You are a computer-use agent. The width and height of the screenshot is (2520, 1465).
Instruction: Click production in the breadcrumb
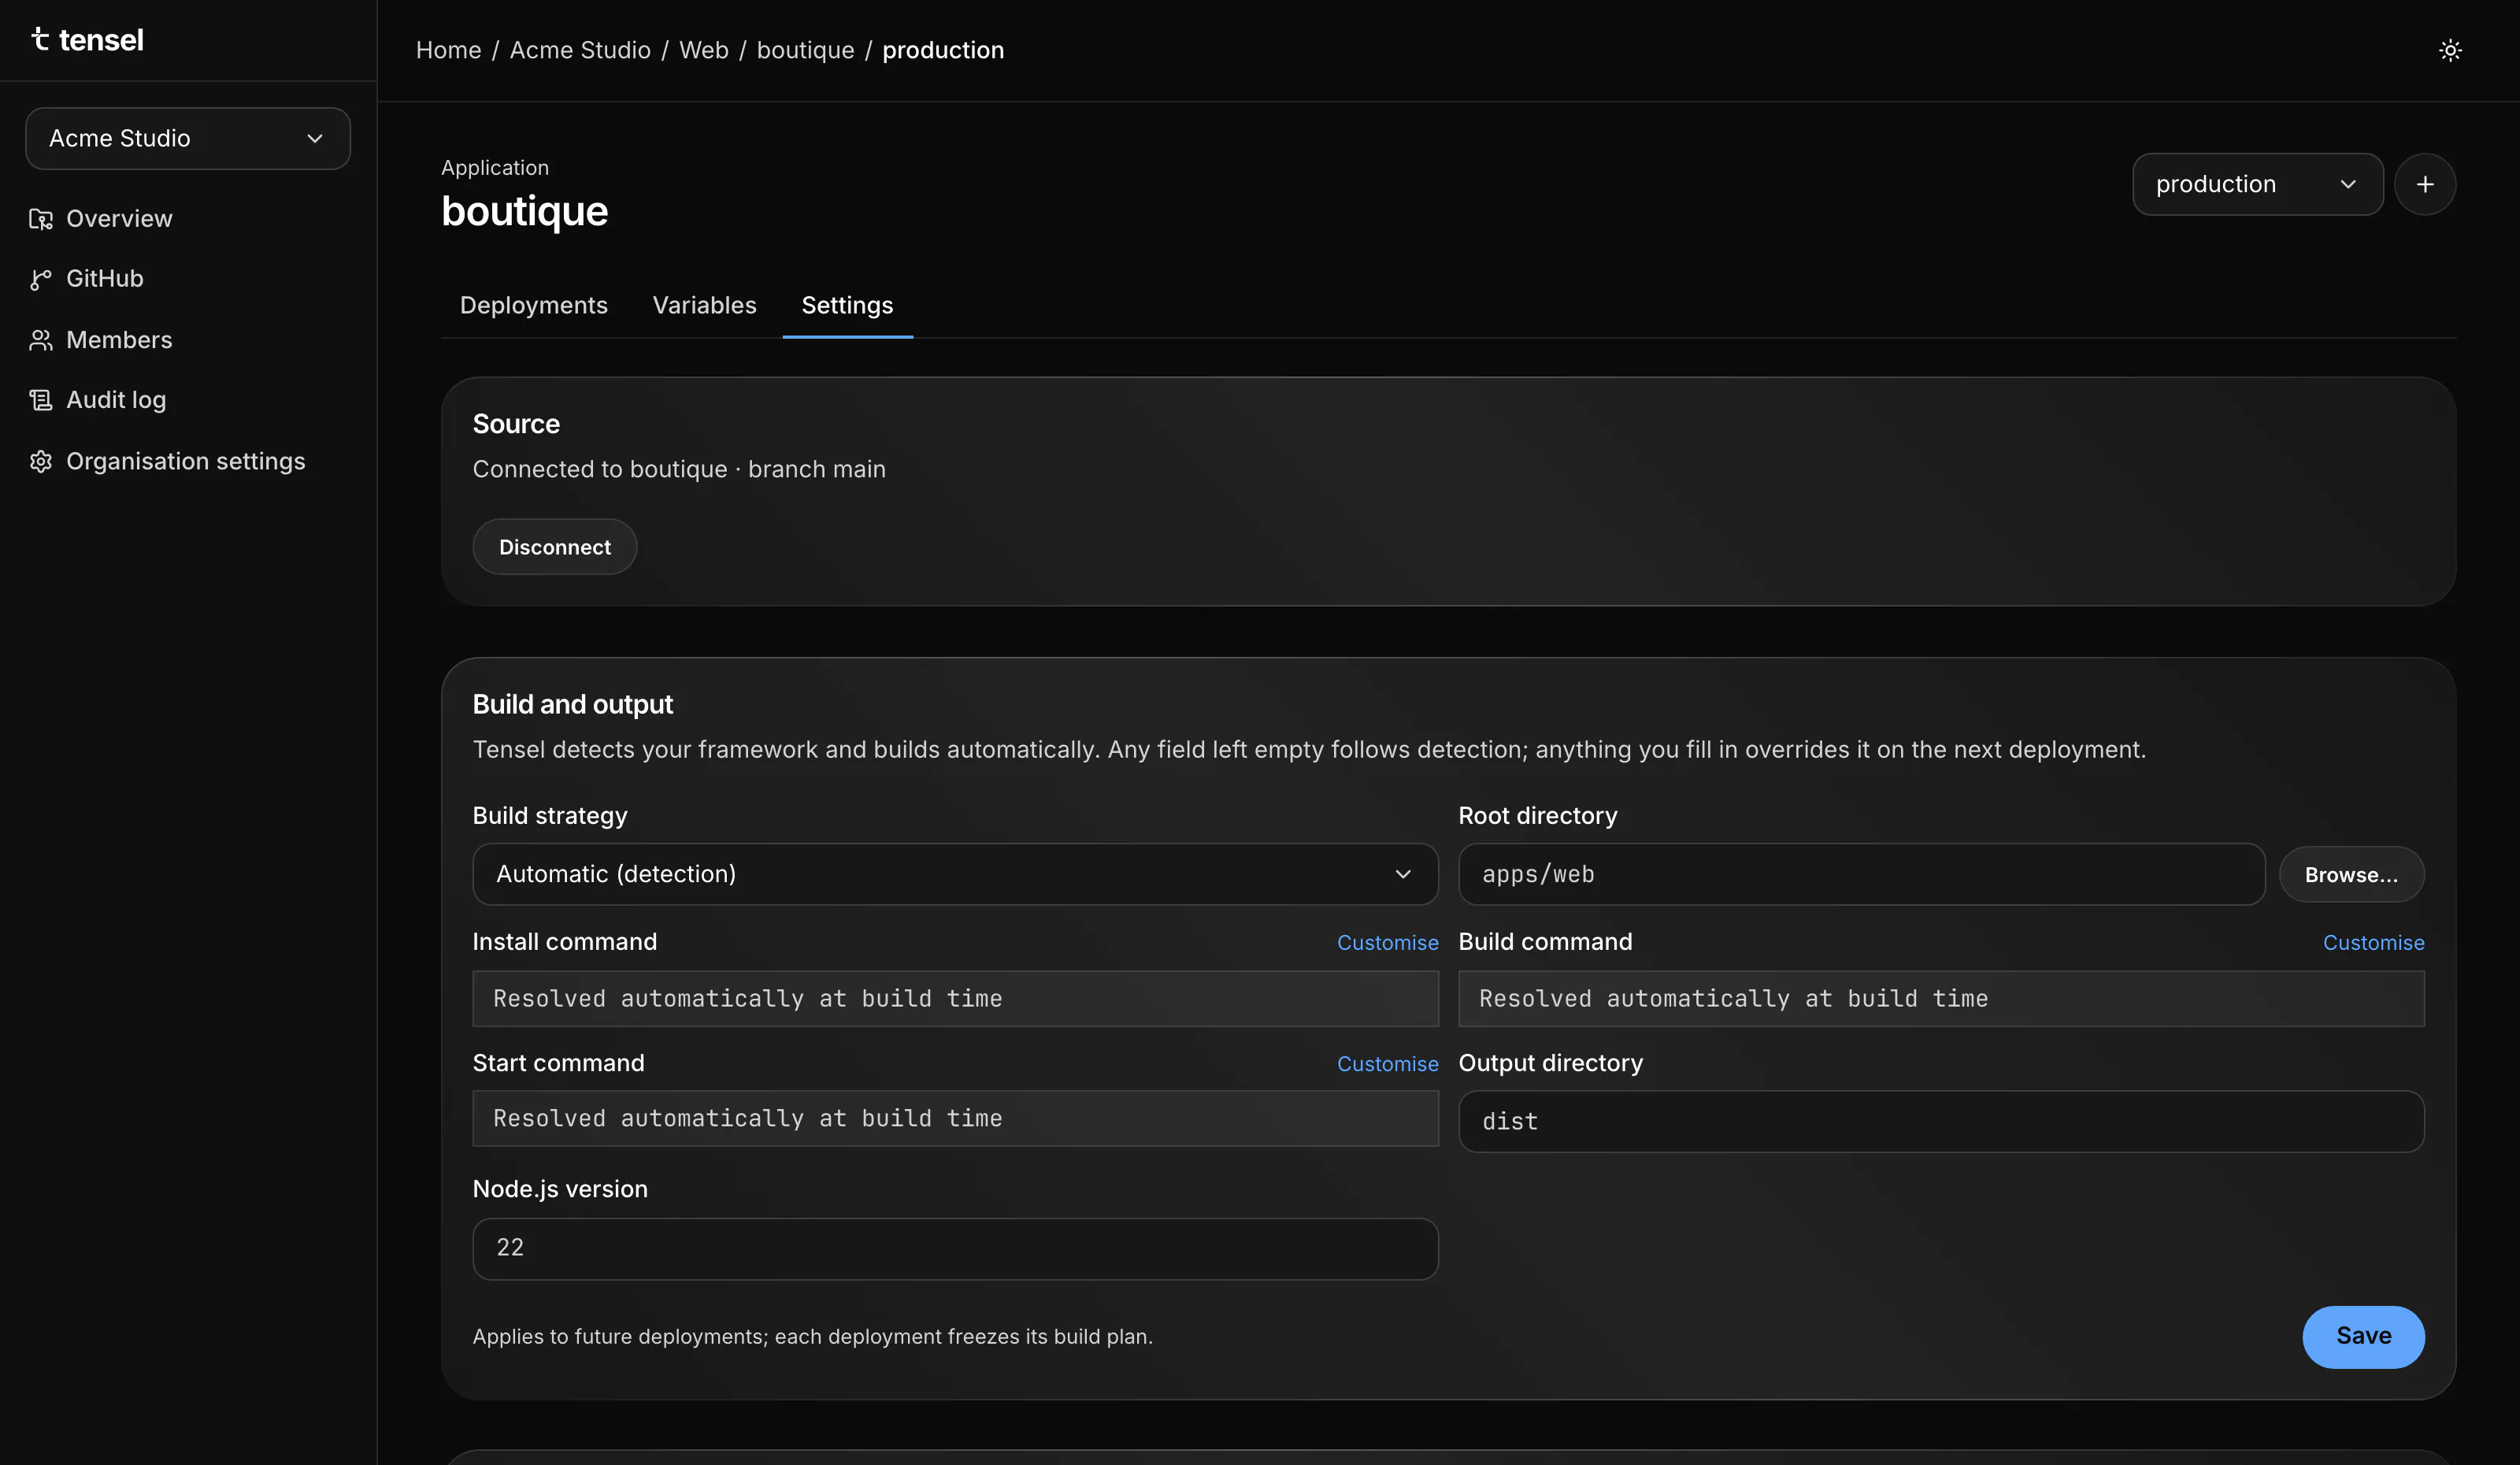point(942,50)
